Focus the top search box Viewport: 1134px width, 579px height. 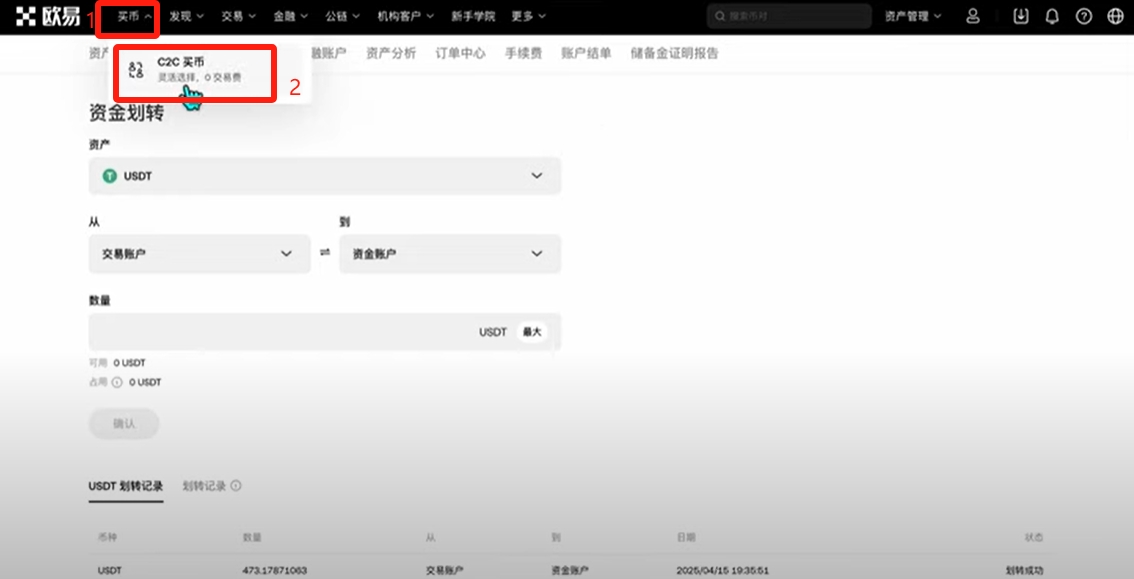pyautogui.click(x=788, y=16)
